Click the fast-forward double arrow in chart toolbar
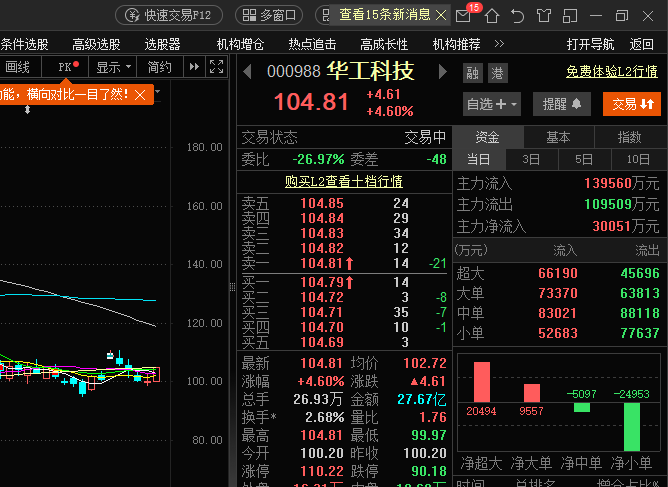Image resolution: width=668 pixels, height=487 pixels. coord(194,66)
